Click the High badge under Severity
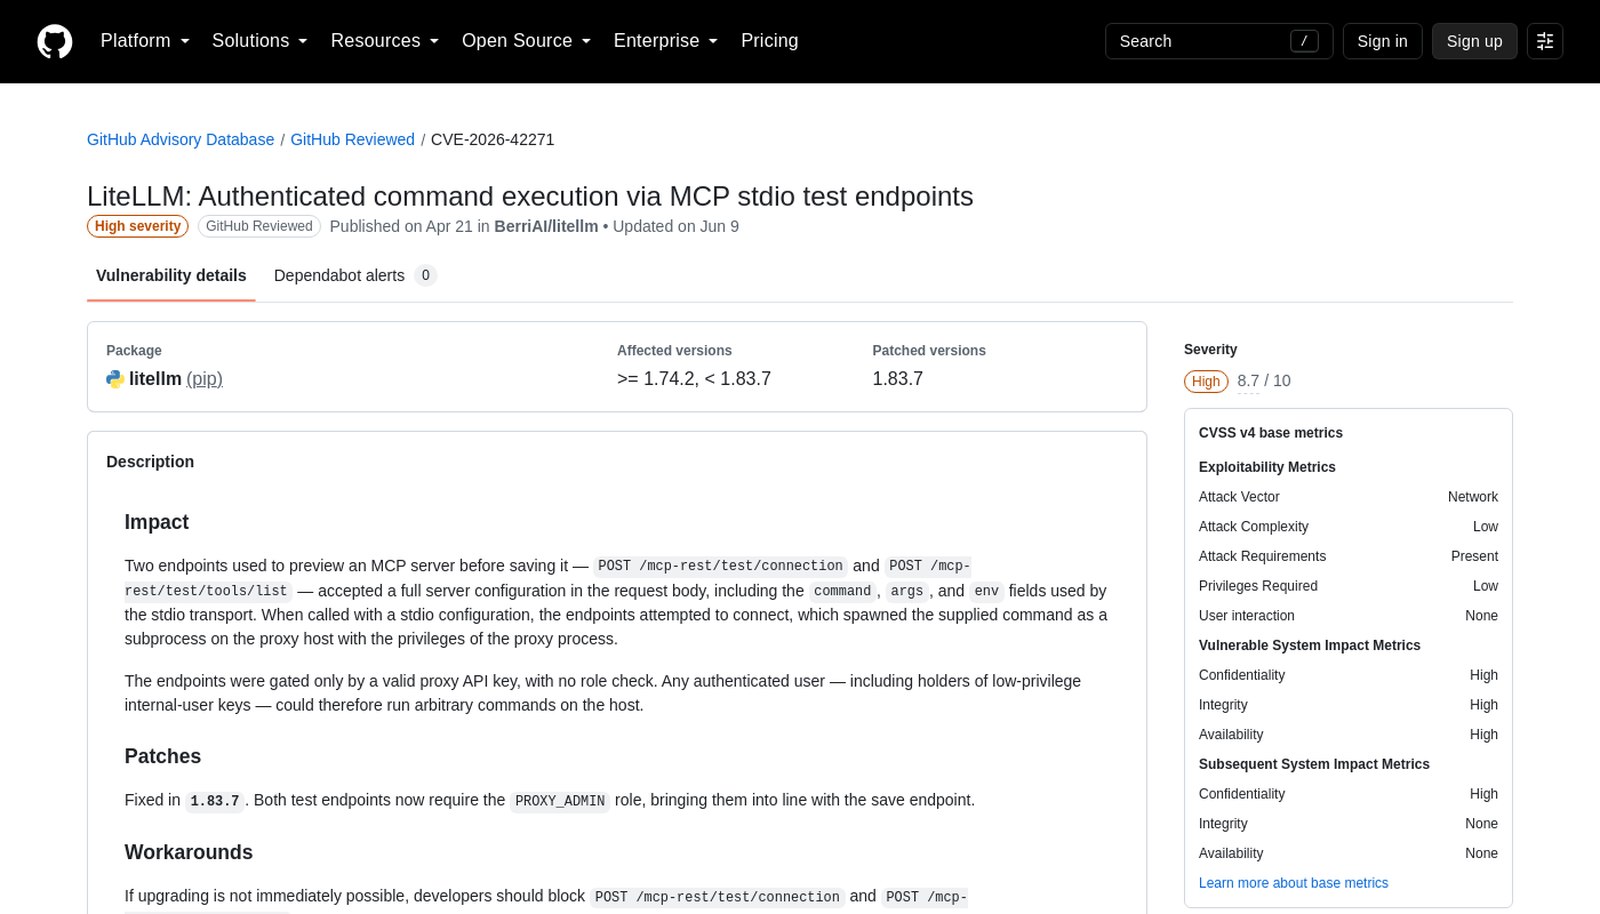 click(1206, 381)
